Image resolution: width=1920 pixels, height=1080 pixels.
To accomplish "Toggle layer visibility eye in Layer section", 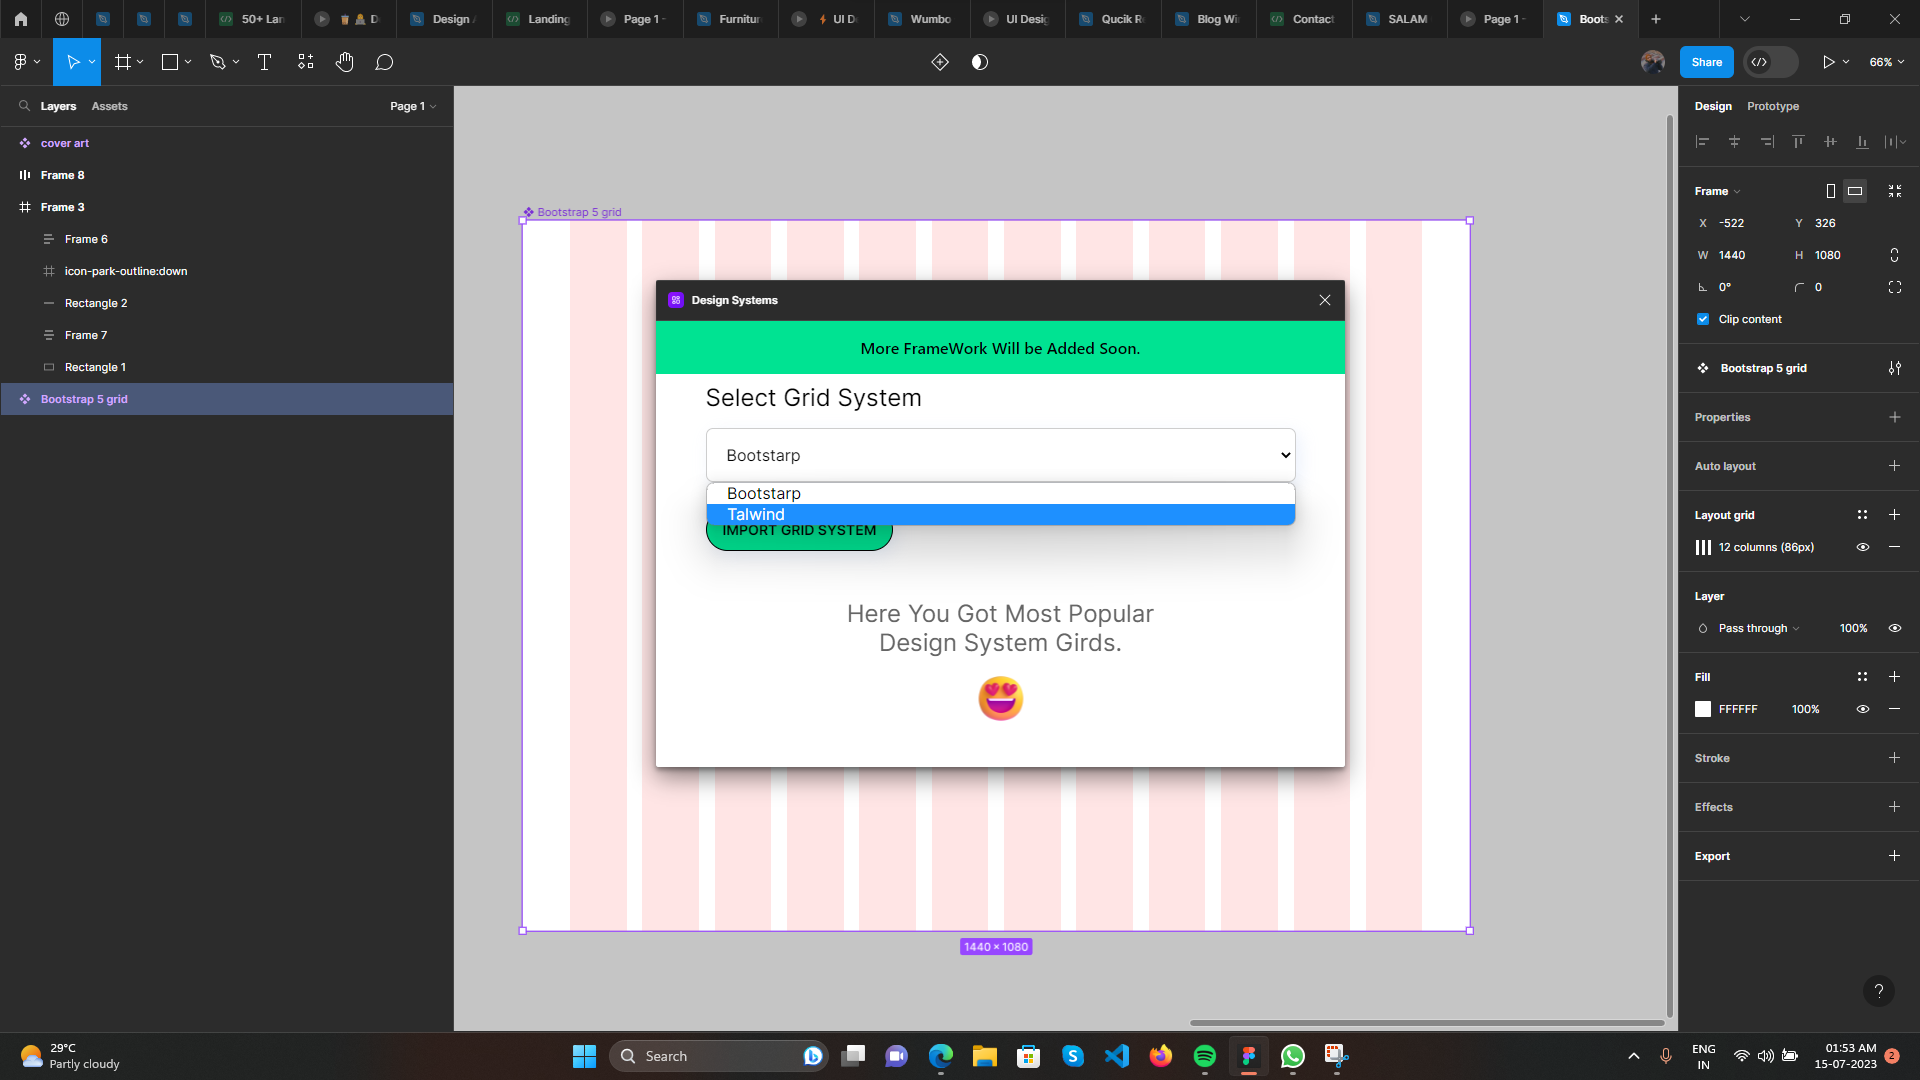I will [1895, 628].
